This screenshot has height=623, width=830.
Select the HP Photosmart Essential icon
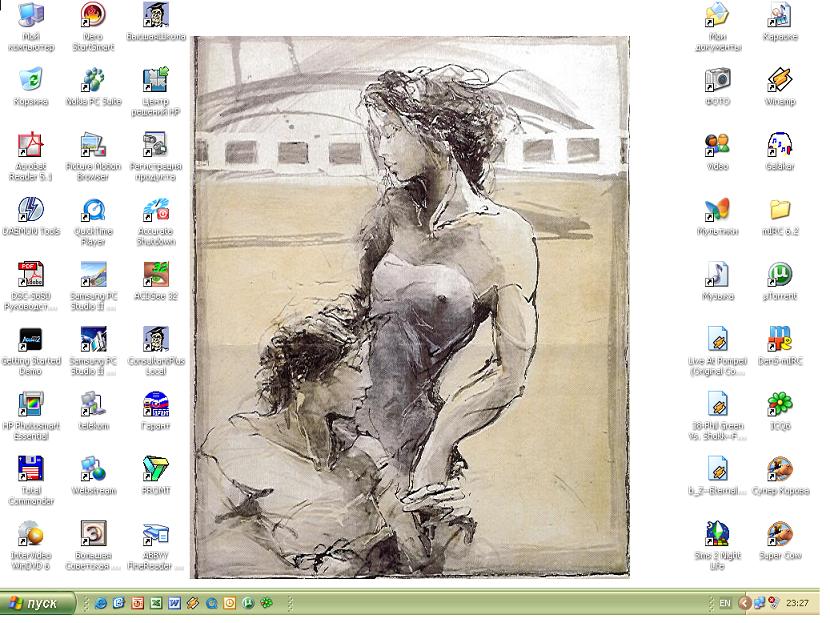[x=31, y=405]
